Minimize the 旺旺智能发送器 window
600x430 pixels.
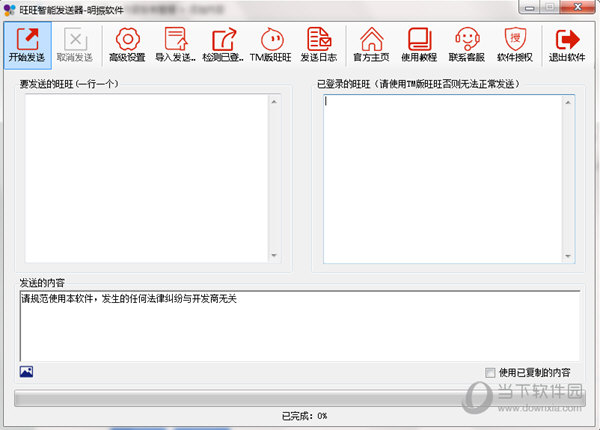point(530,7)
